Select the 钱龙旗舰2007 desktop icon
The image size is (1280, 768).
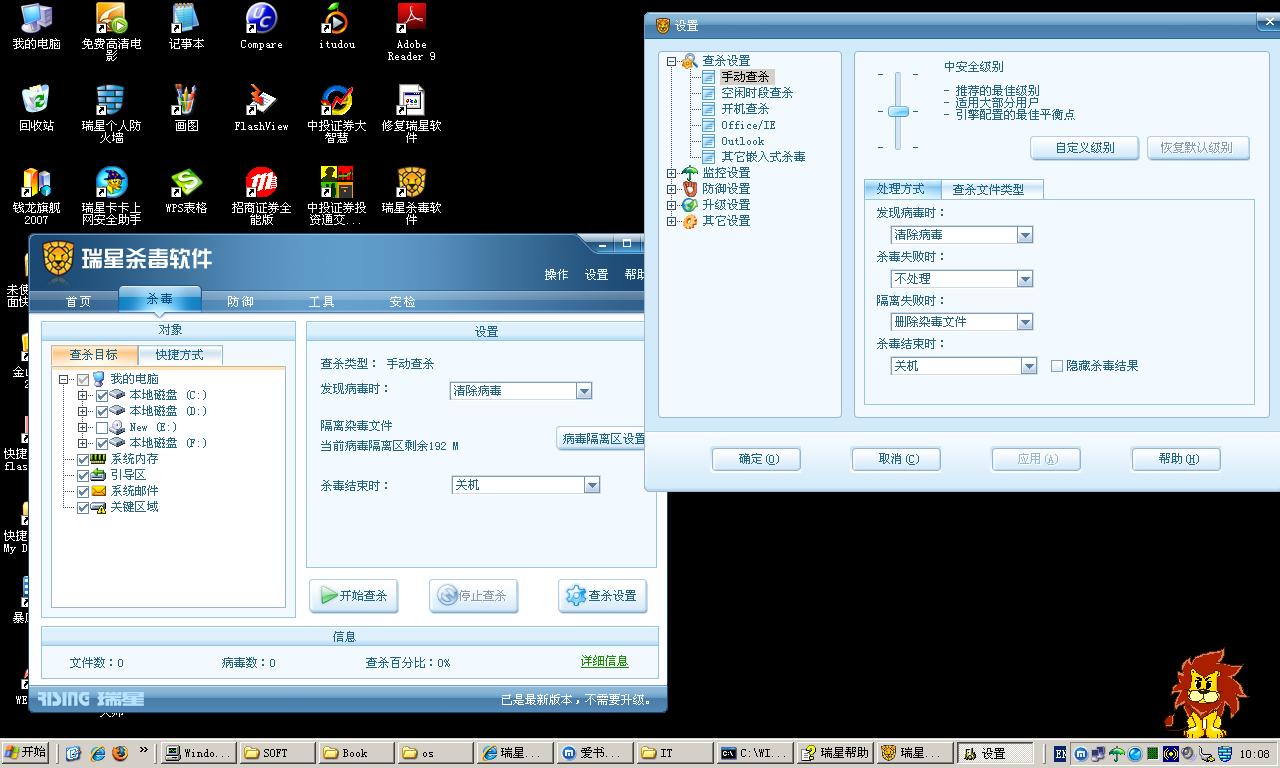[x=36, y=196]
